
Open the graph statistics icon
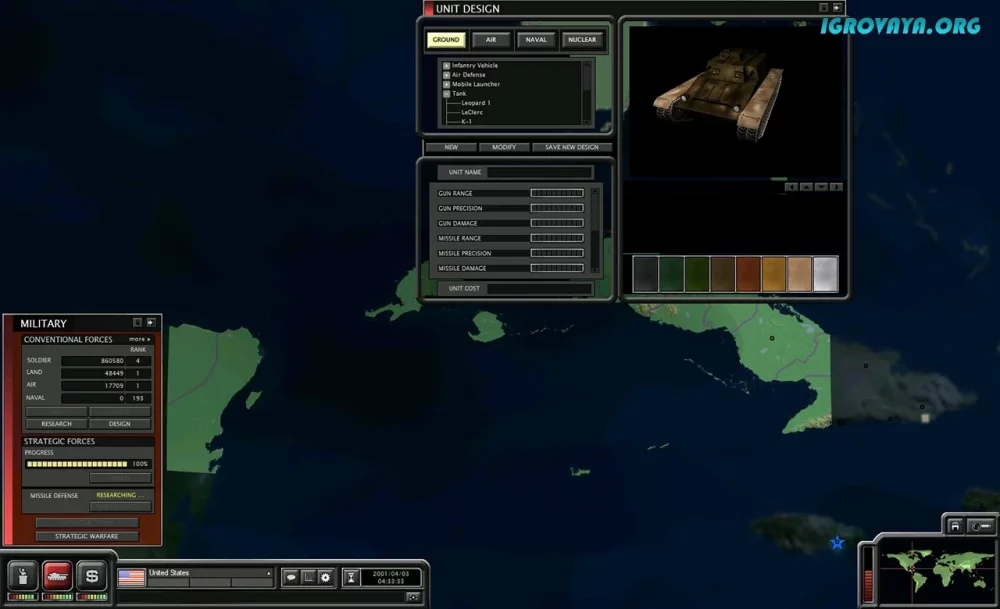click(x=308, y=577)
